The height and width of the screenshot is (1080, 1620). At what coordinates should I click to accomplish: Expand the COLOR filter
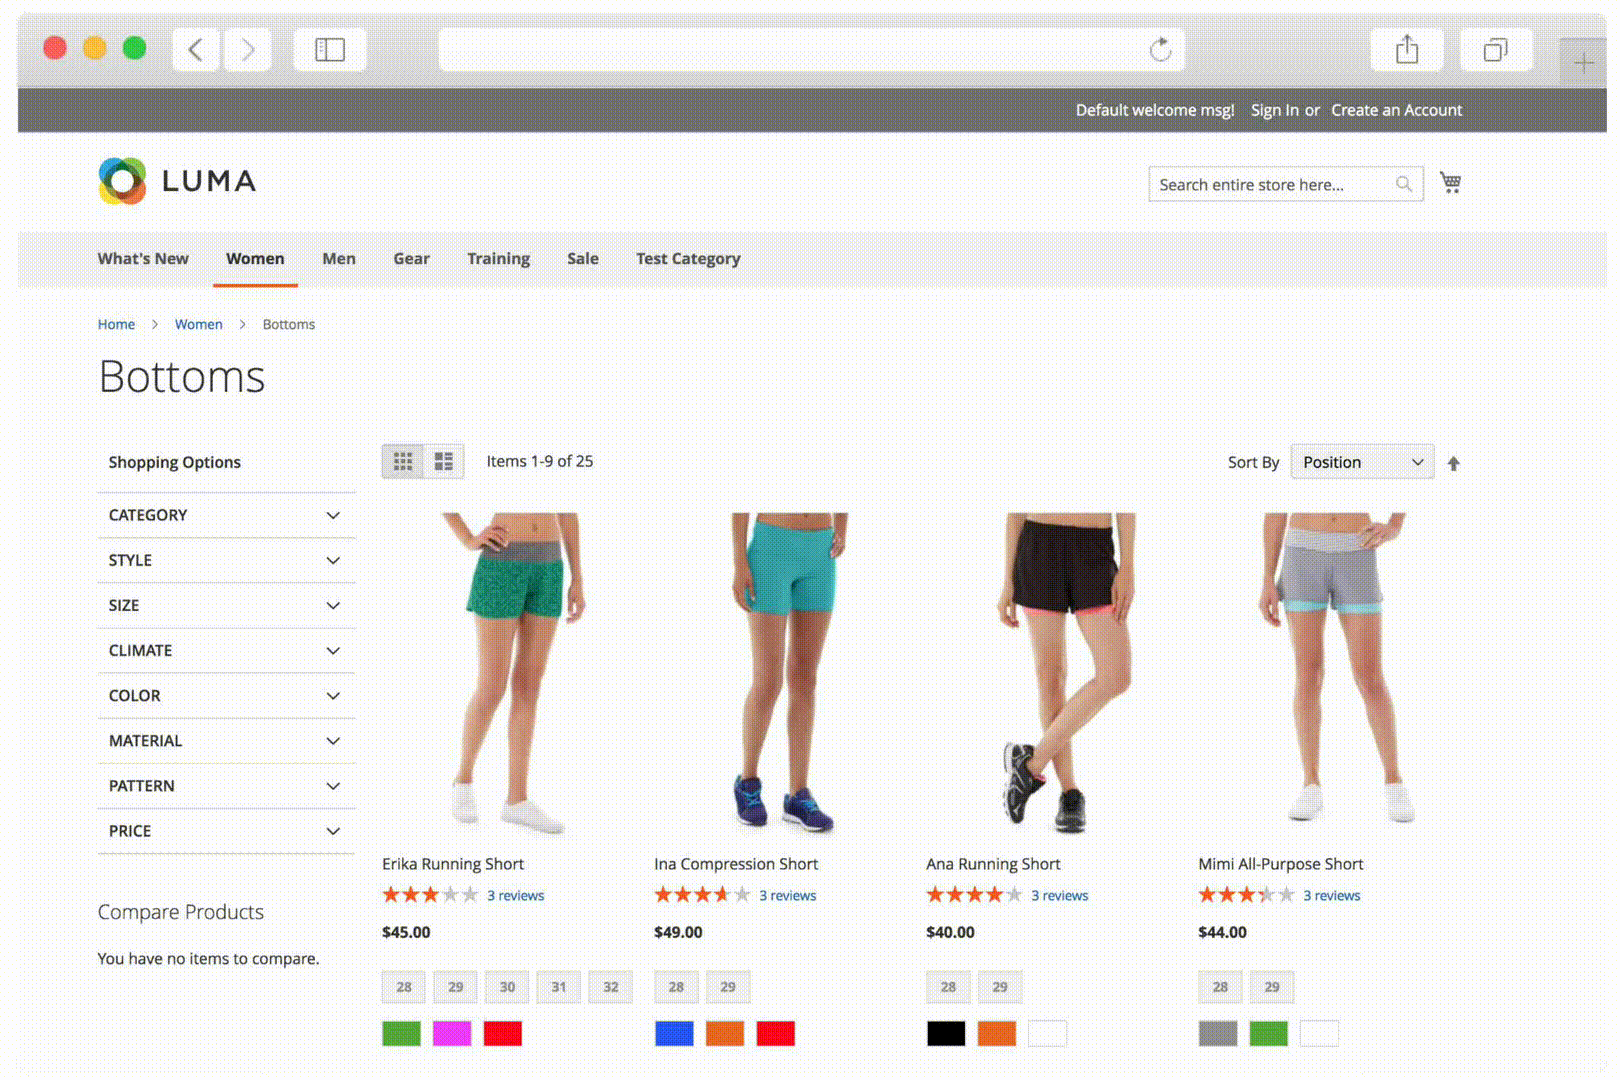tap(226, 695)
